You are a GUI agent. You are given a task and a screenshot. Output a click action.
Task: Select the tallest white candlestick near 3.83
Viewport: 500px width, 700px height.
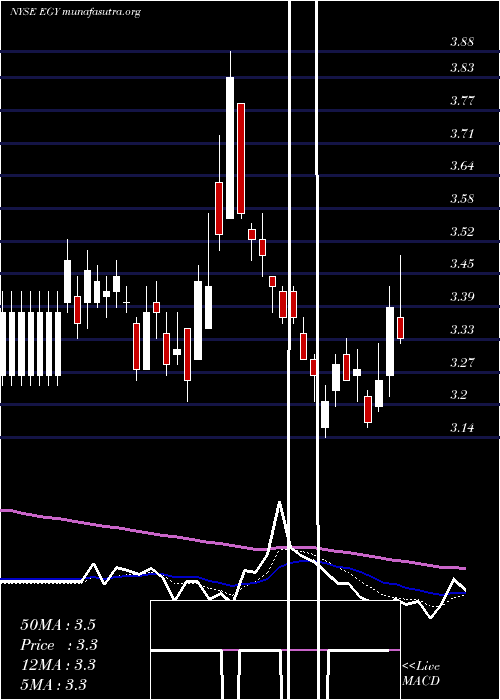pos(230,148)
